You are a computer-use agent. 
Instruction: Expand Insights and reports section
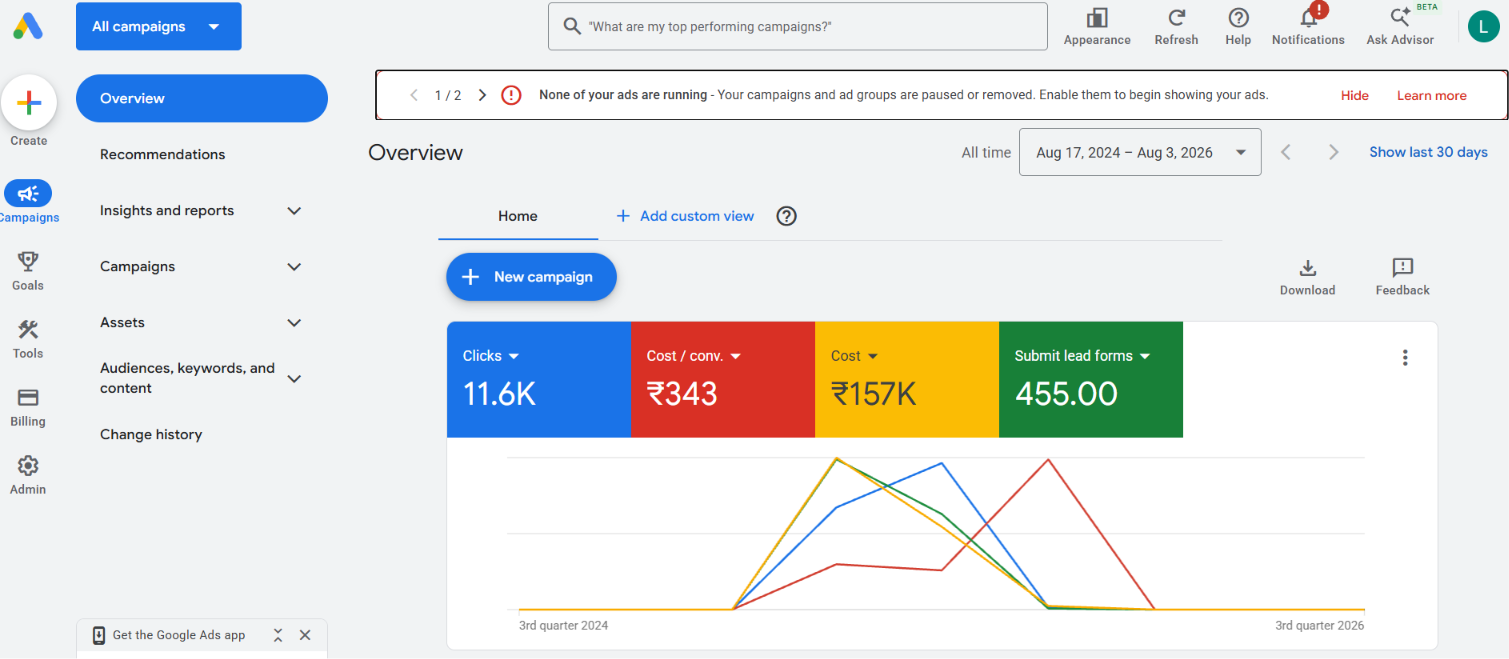click(x=294, y=211)
